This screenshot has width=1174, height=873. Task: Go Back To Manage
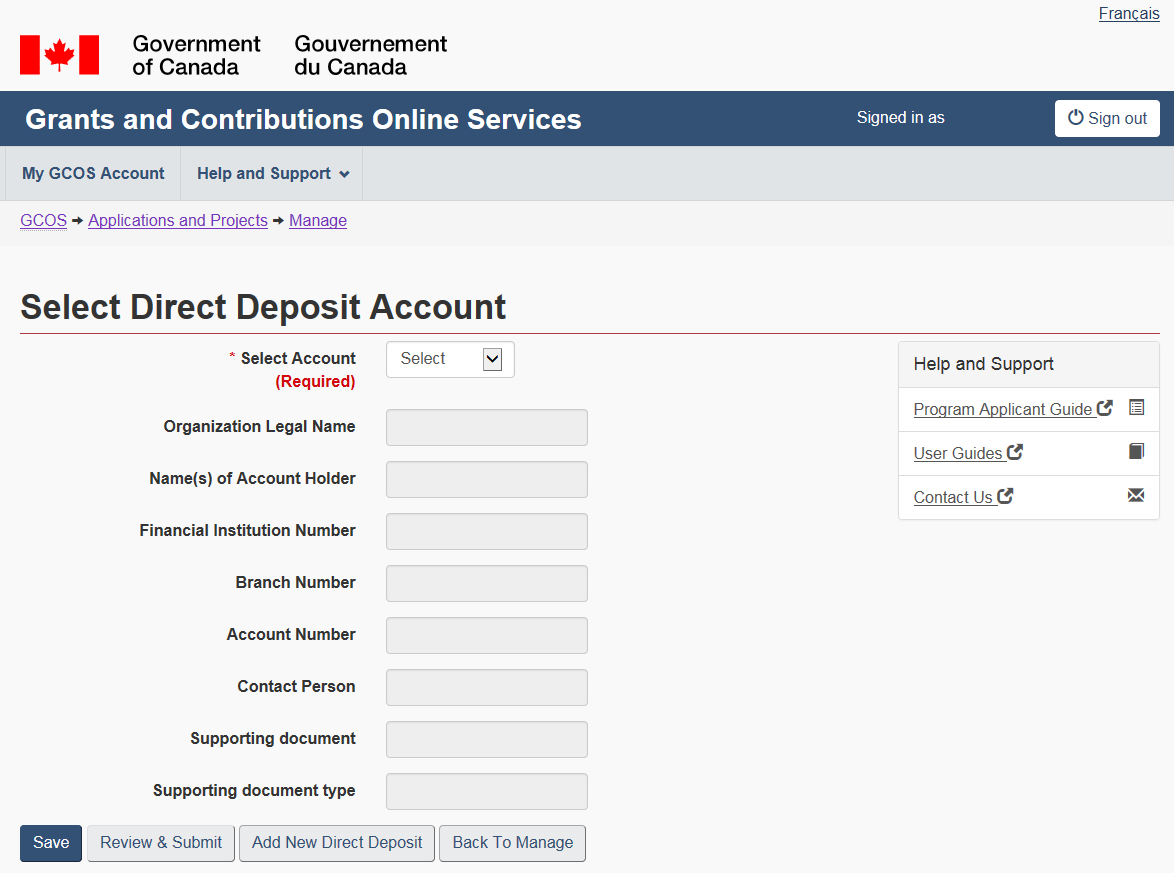pos(512,843)
